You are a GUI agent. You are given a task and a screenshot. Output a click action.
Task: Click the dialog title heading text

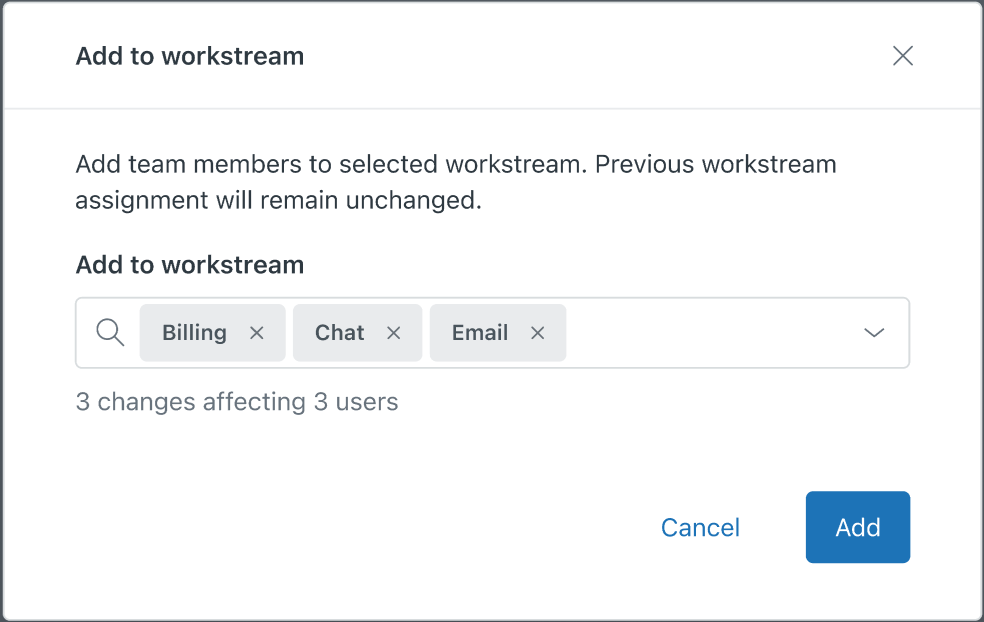tap(190, 56)
